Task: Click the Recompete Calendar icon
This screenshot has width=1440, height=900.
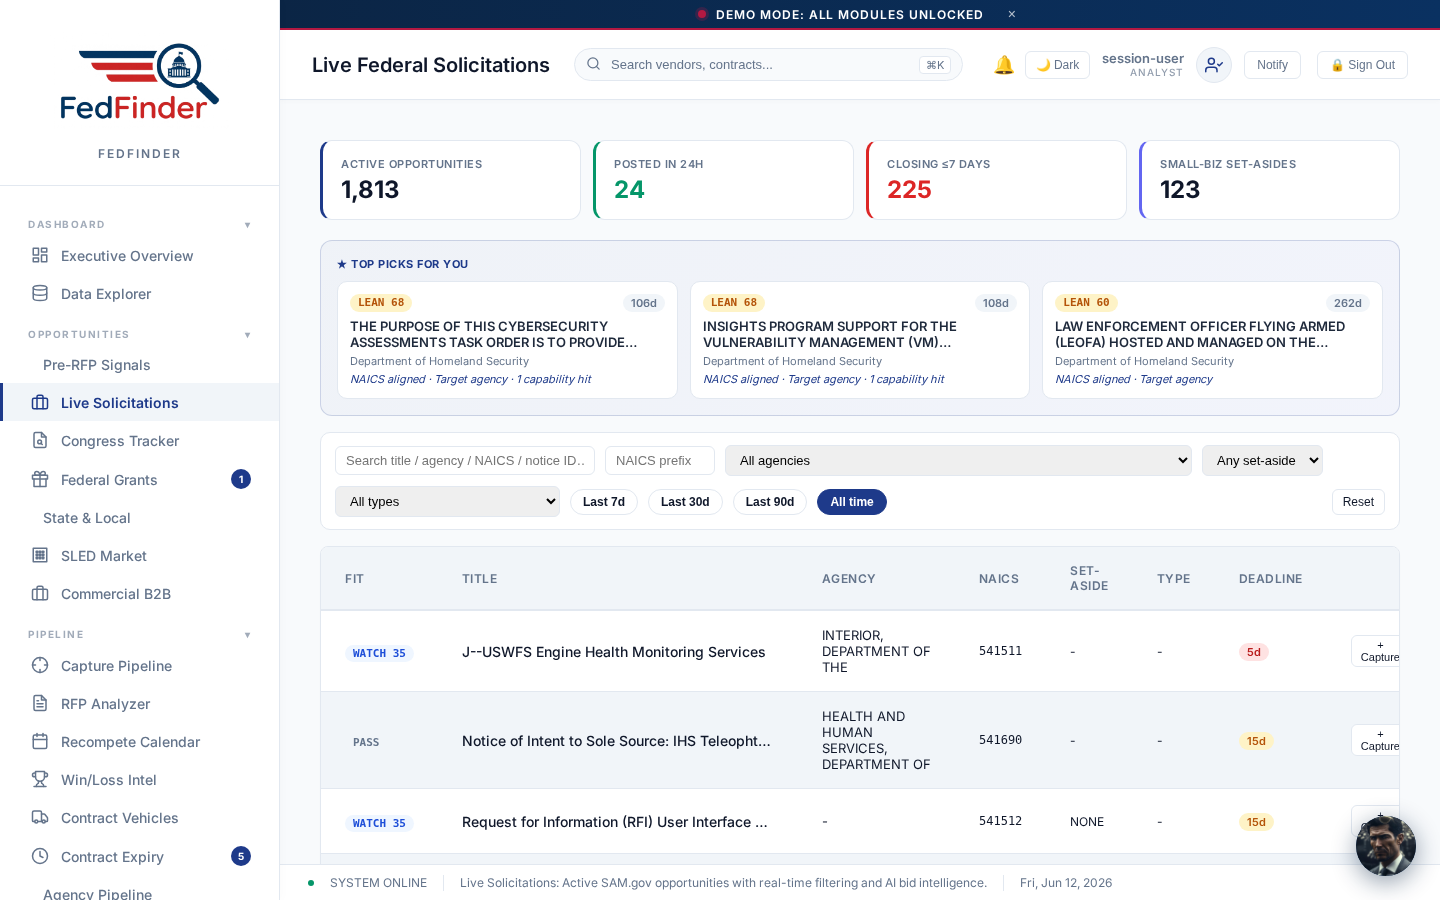Action: [40, 741]
